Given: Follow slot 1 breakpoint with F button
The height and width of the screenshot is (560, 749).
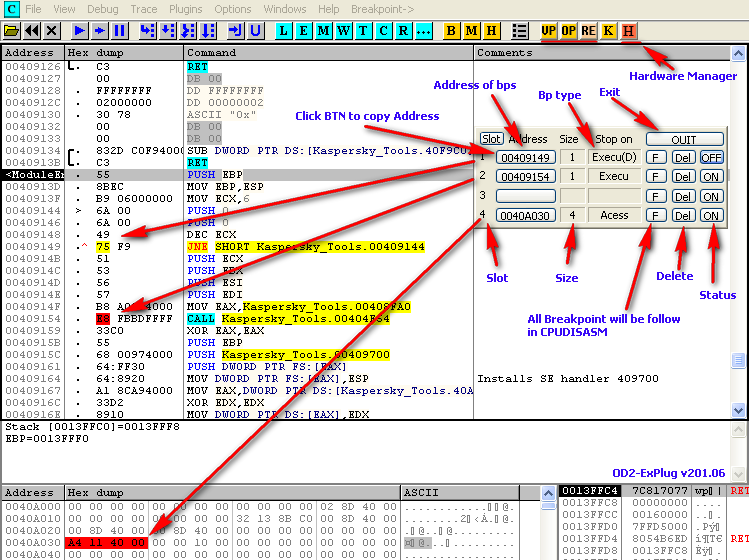Looking at the screenshot, I should 656,157.
